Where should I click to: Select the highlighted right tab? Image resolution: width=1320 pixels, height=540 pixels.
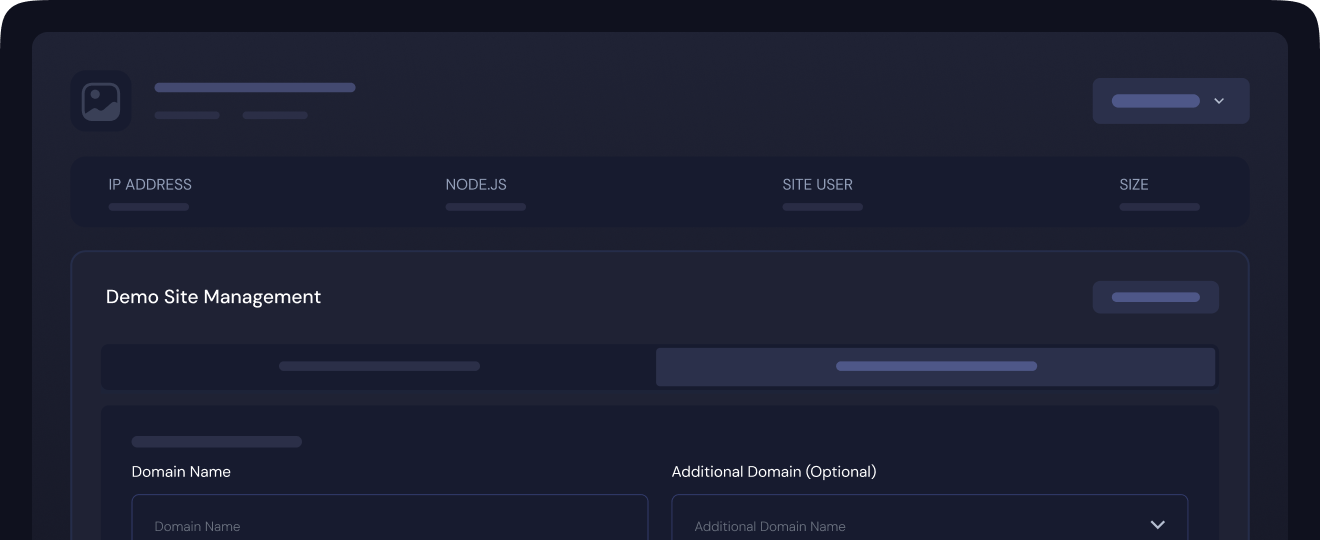pyautogui.click(x=935, y=366)
